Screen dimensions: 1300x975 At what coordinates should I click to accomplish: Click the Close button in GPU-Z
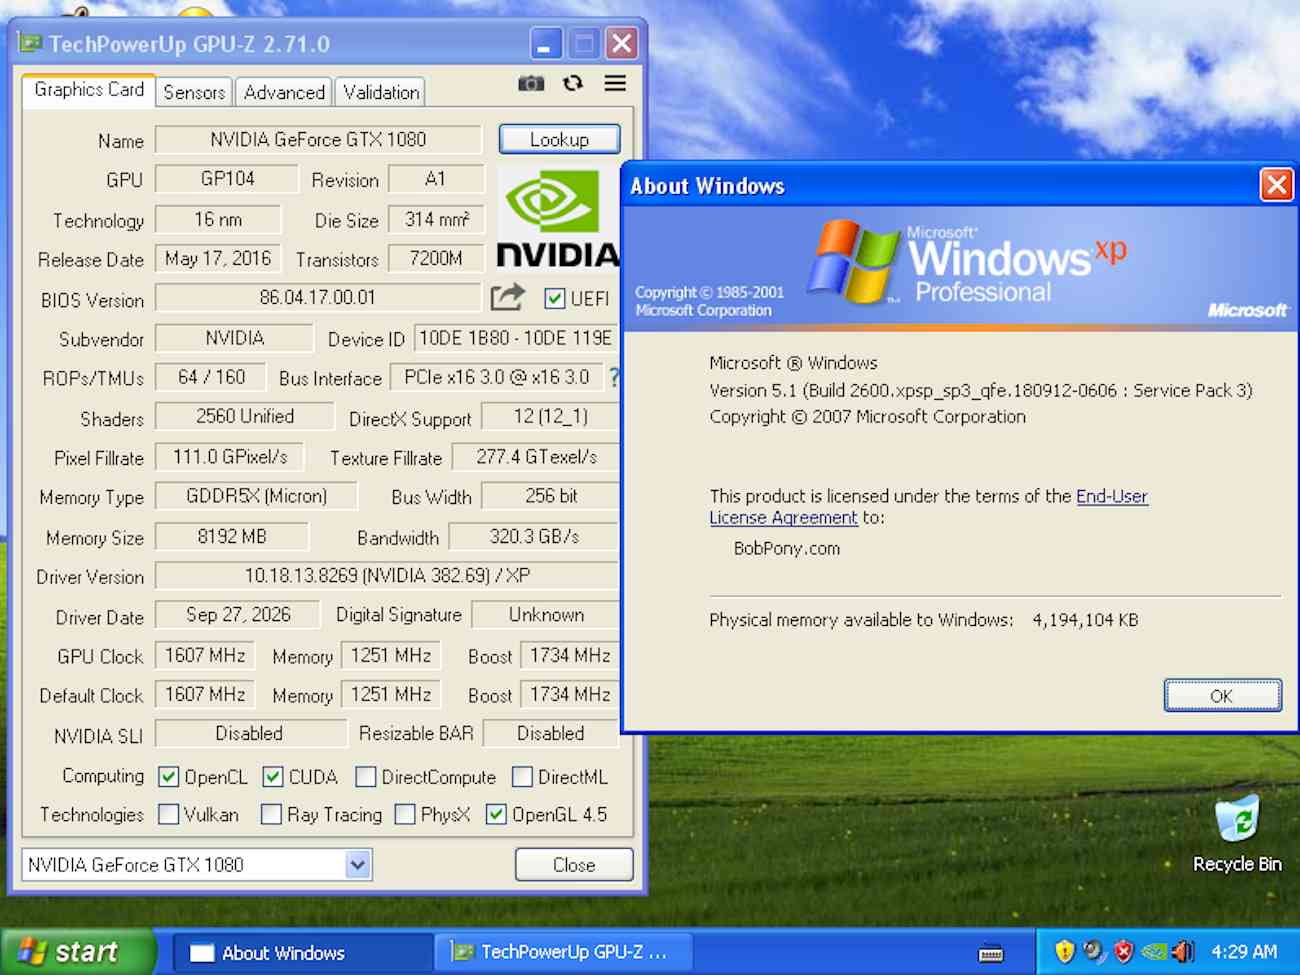pos(574,865)
